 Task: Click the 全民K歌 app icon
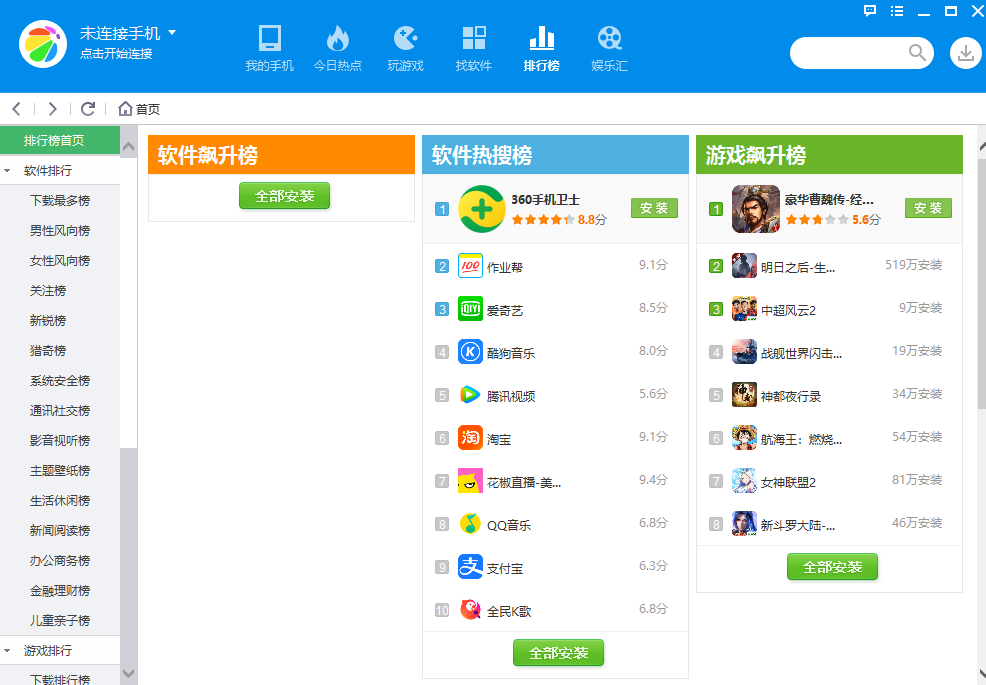point(470,610)
